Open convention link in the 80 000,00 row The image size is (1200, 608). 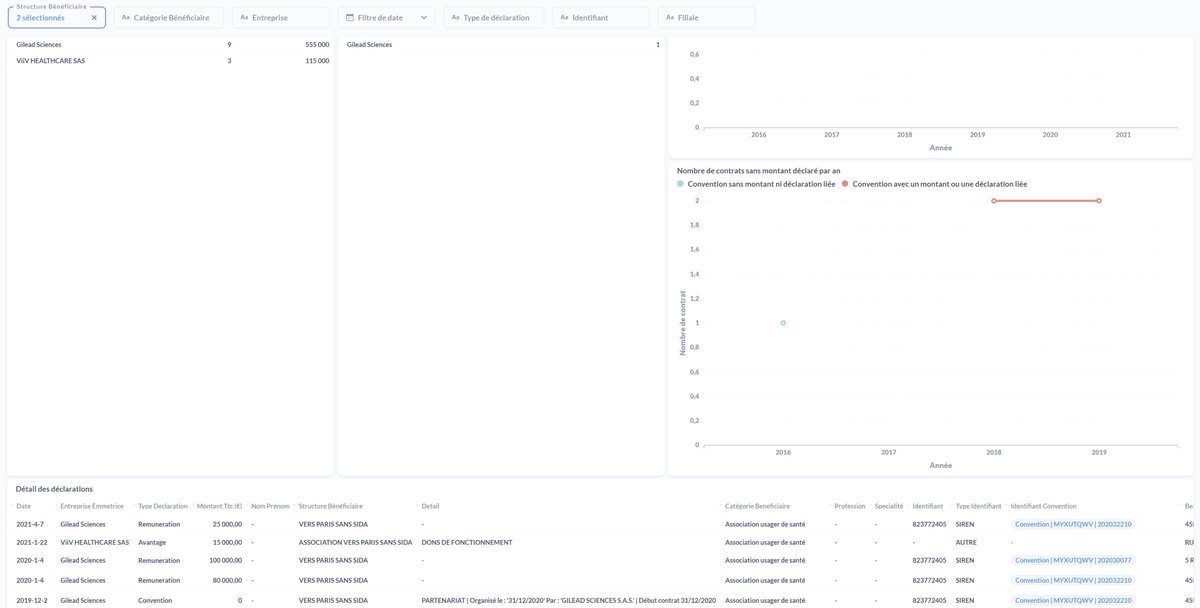point(1073,580)
